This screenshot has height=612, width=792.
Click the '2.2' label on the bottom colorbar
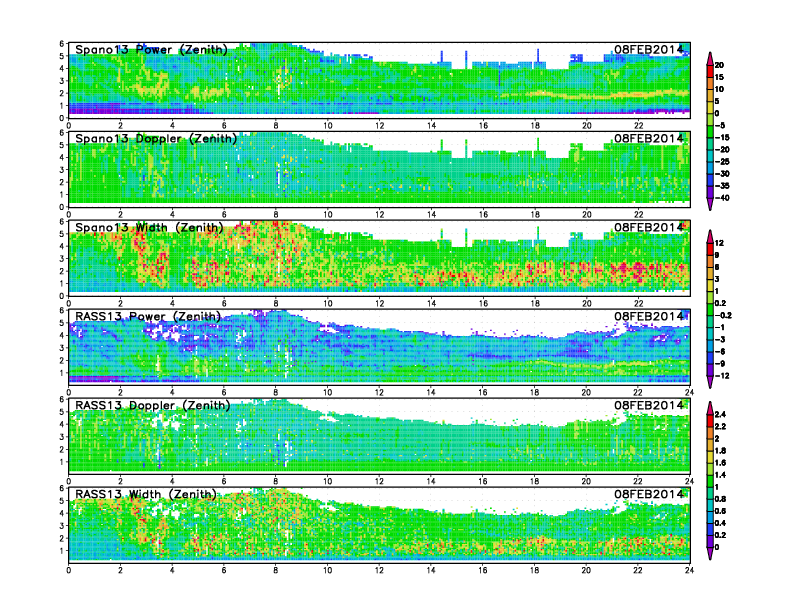click(720, 426)
